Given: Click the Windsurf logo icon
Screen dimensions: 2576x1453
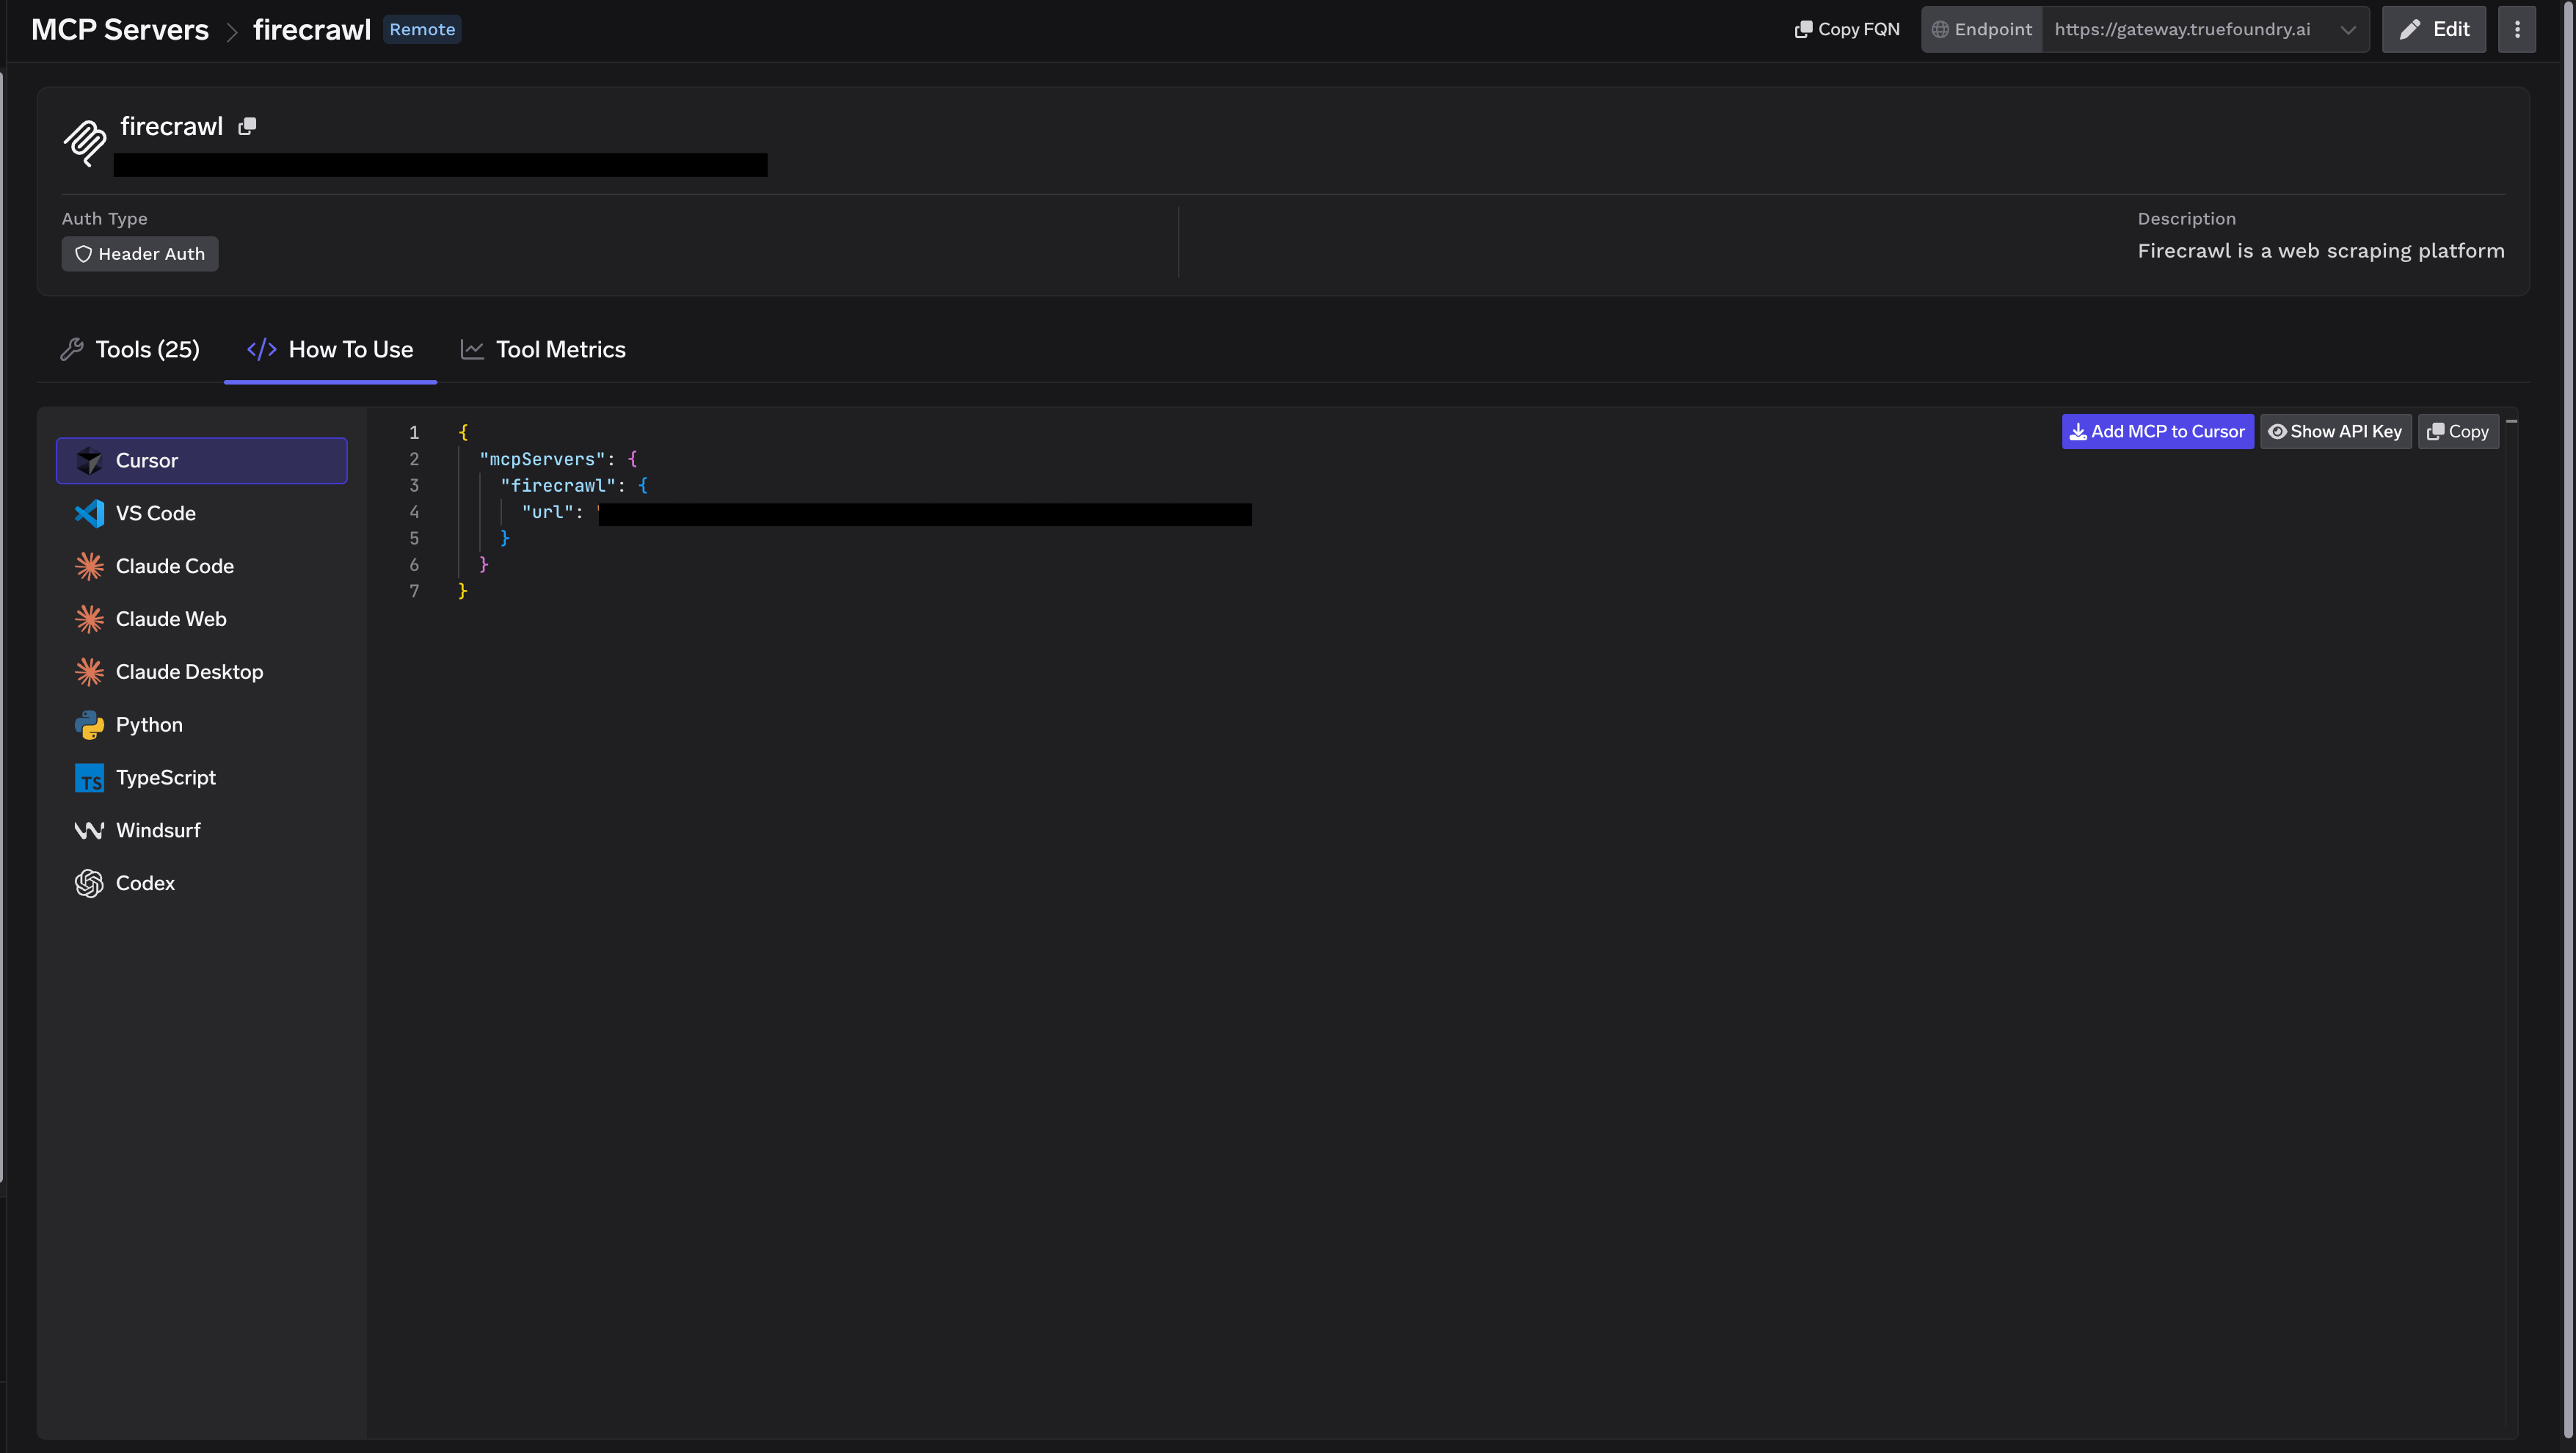Looking at the screenshot, I should [x=89, y=830].
